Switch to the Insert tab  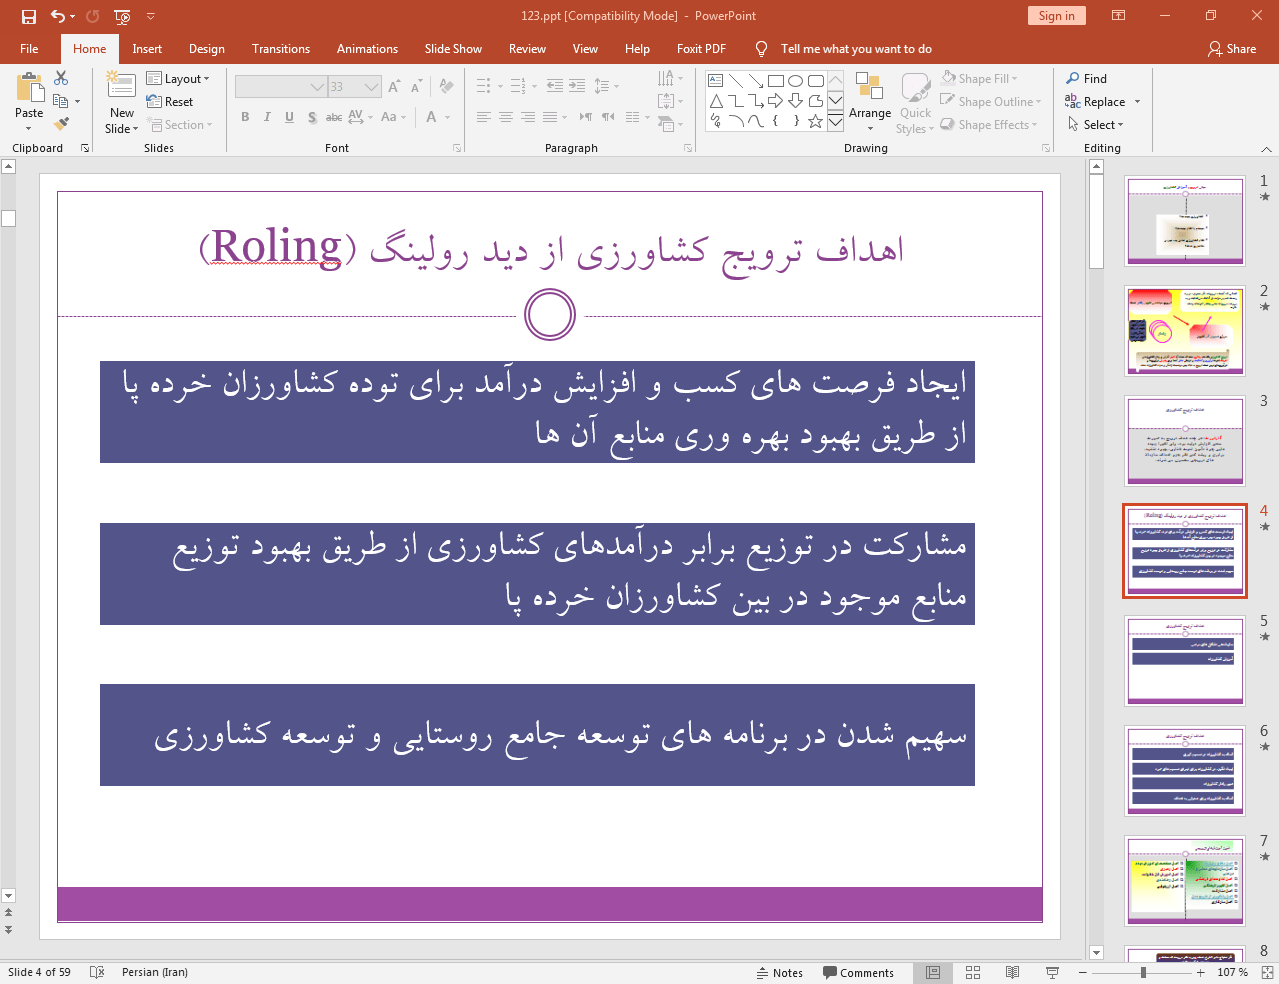tap(147, 49)
